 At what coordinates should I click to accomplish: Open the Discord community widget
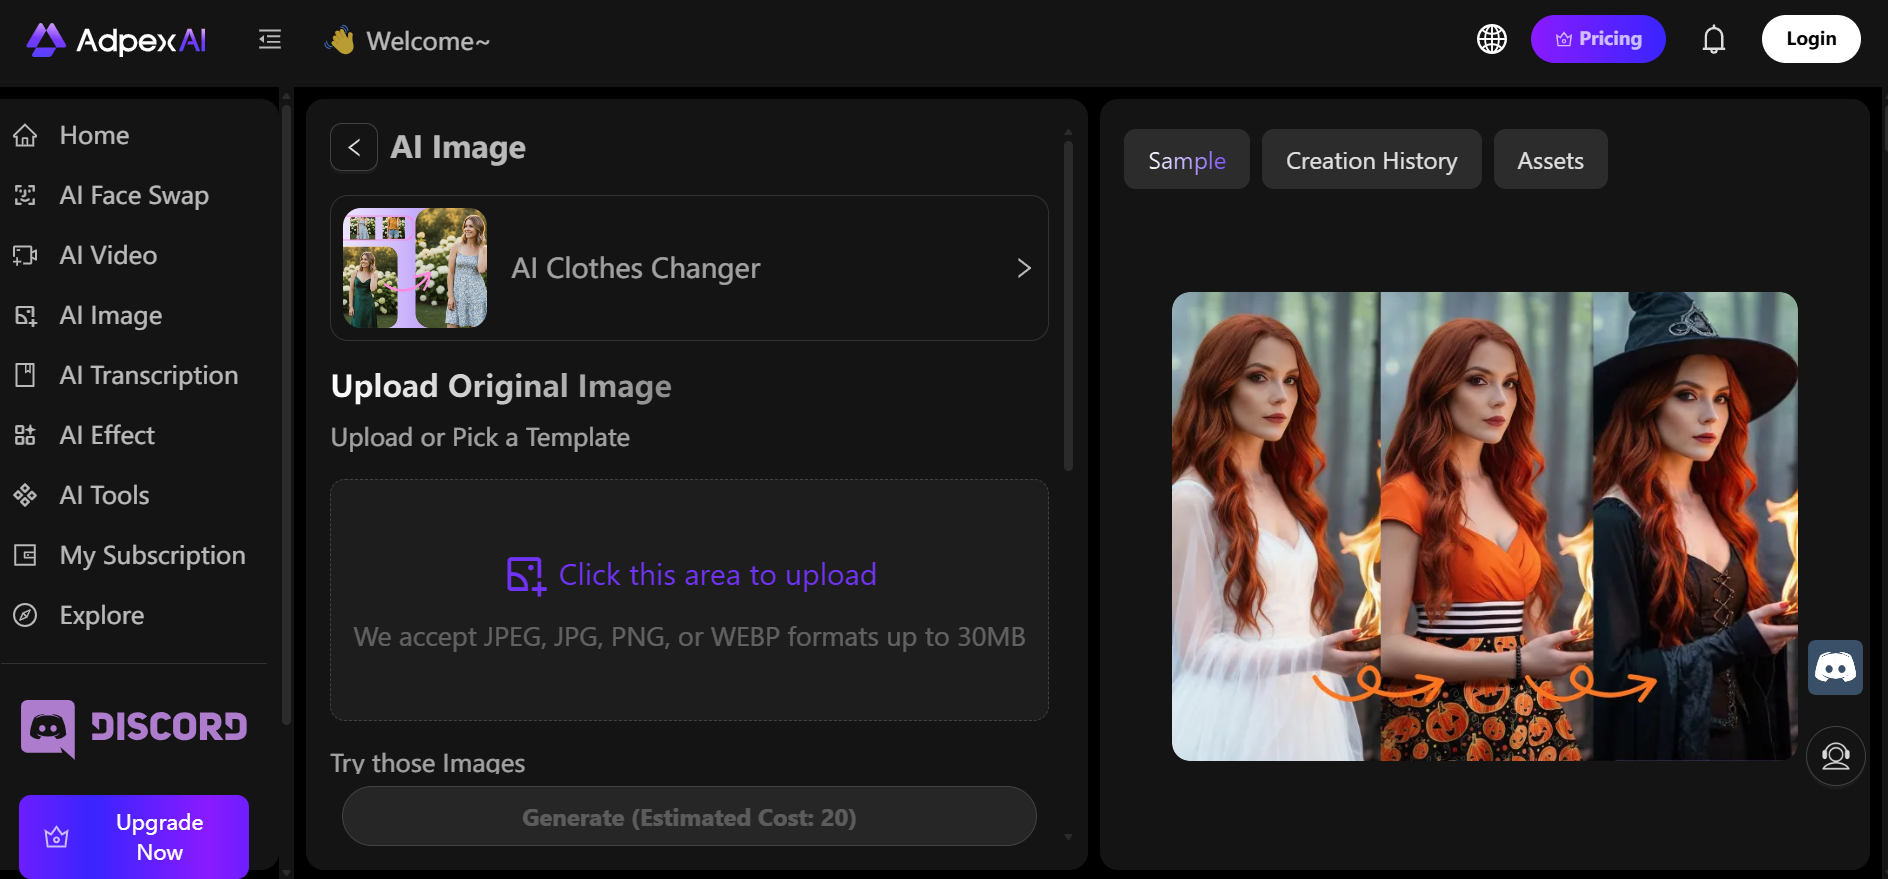click(x=1834, y=667)
